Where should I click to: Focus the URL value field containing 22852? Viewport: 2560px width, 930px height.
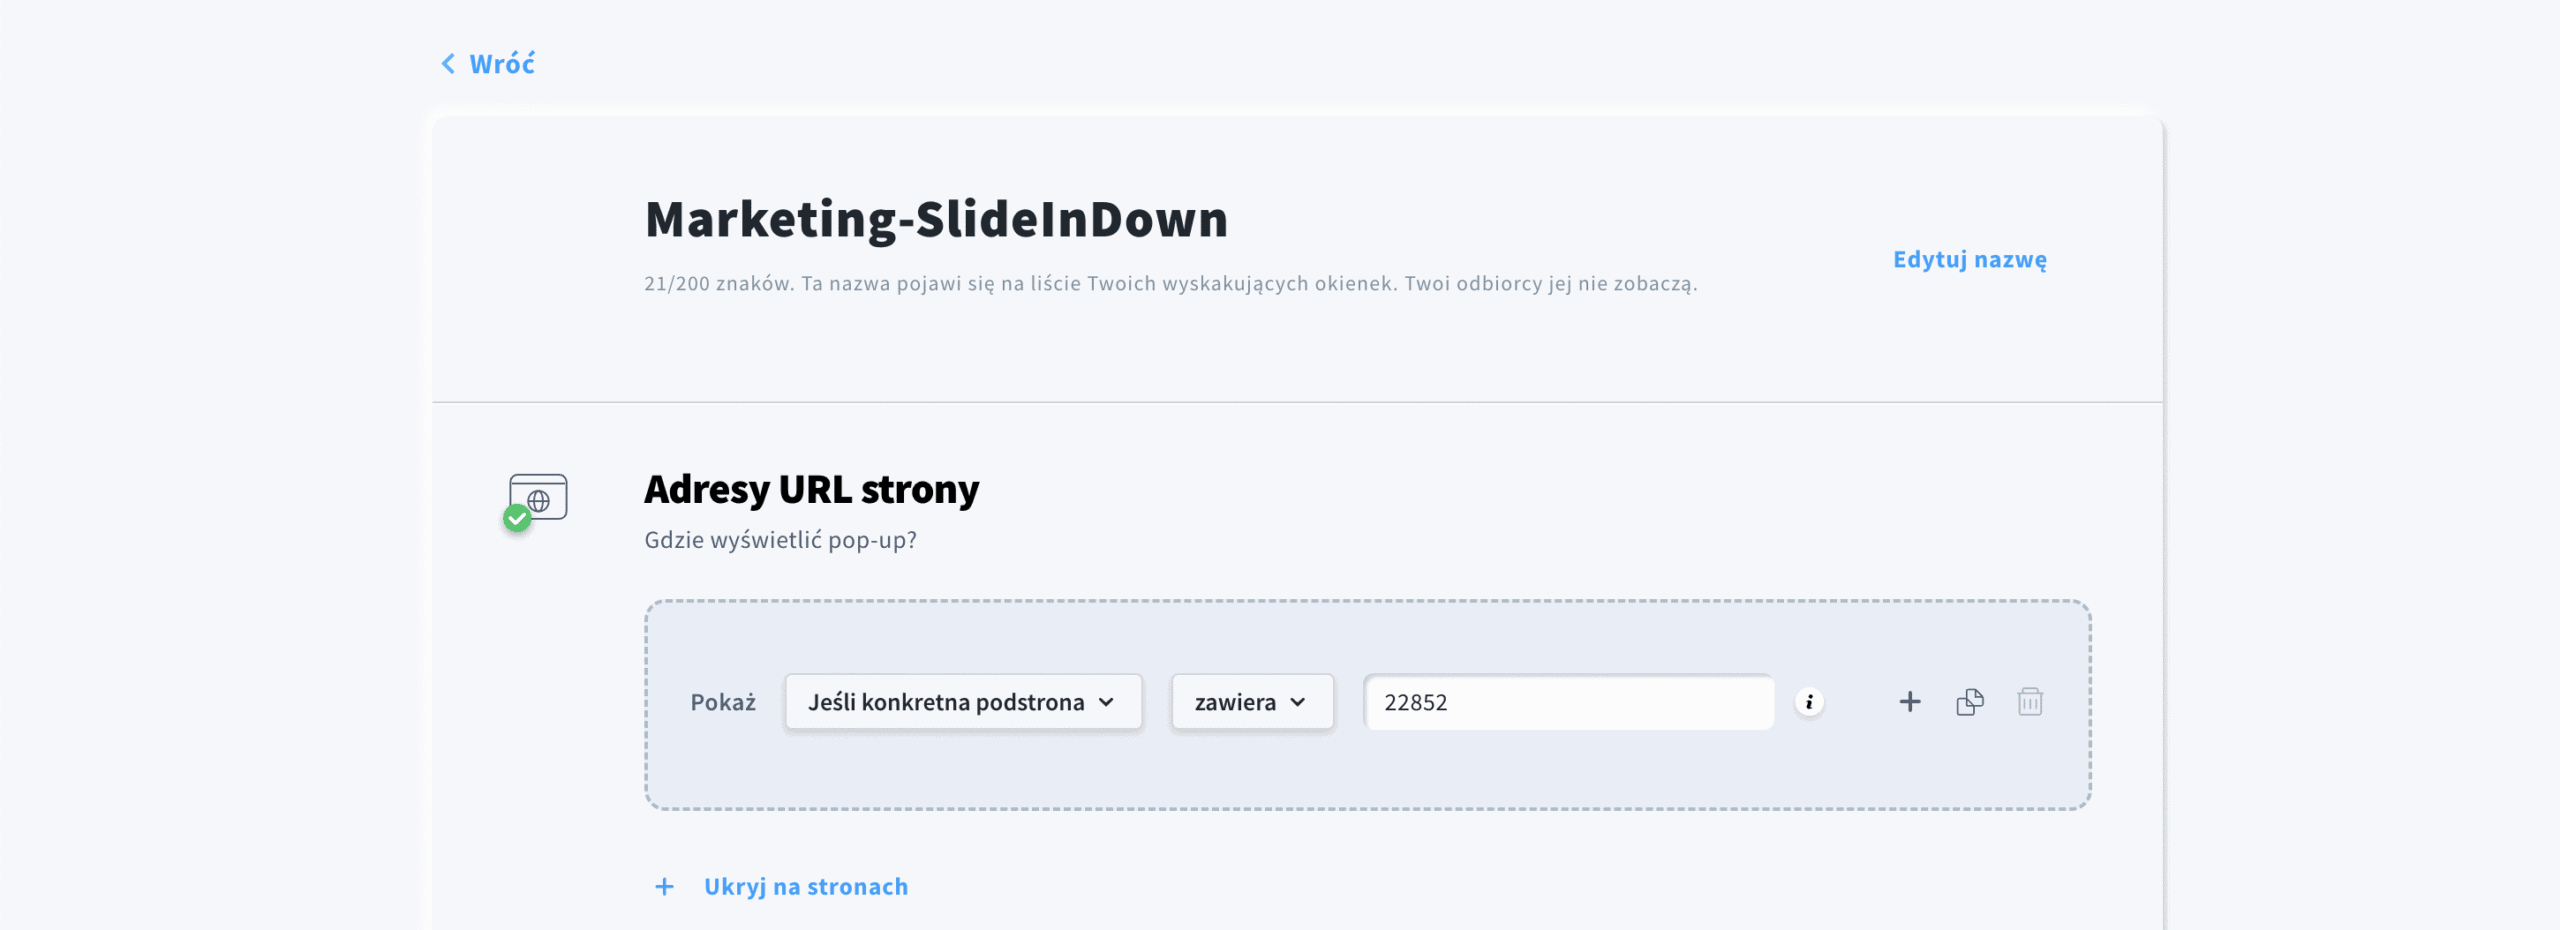click(1568, 702)
